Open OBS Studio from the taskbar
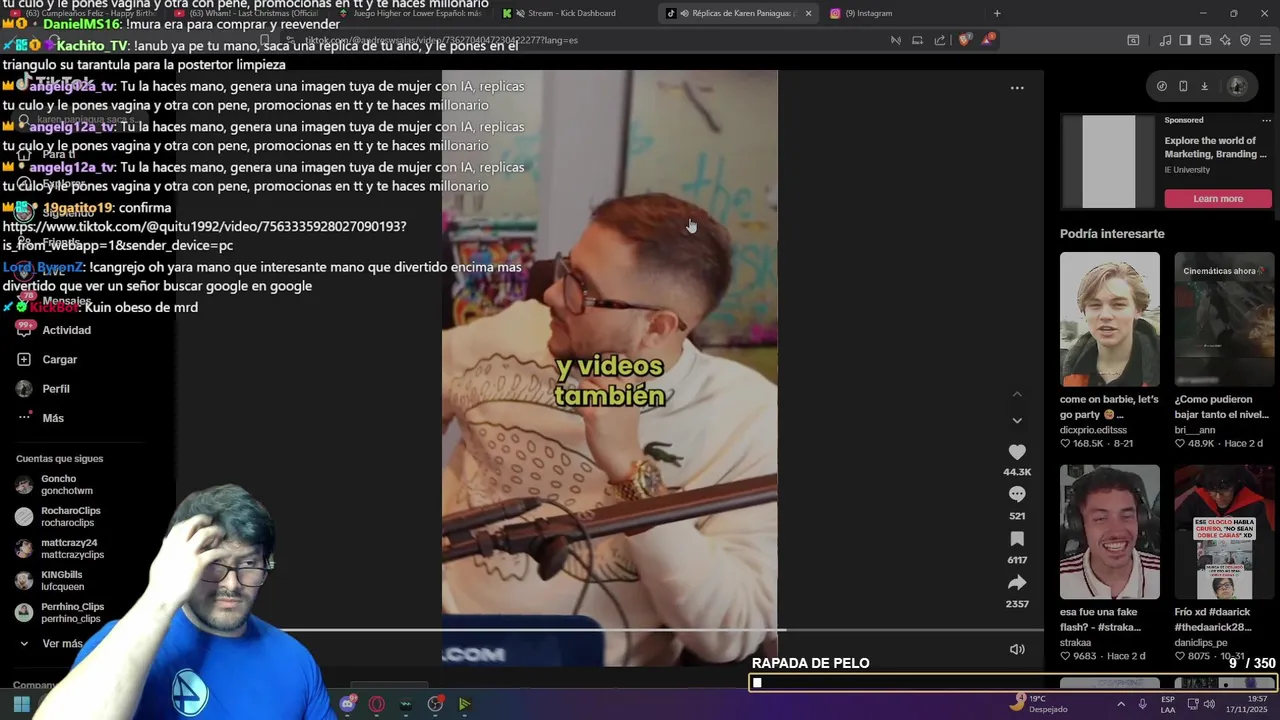The width and height of the screenshot is (1280, 720). pyautogui.click(x=435, y=704)
